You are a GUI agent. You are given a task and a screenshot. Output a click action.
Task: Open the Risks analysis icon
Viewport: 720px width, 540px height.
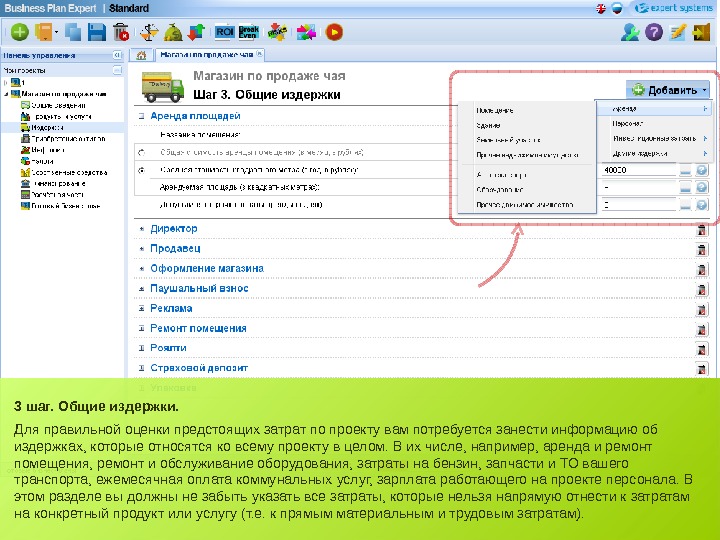pos(277,32)
